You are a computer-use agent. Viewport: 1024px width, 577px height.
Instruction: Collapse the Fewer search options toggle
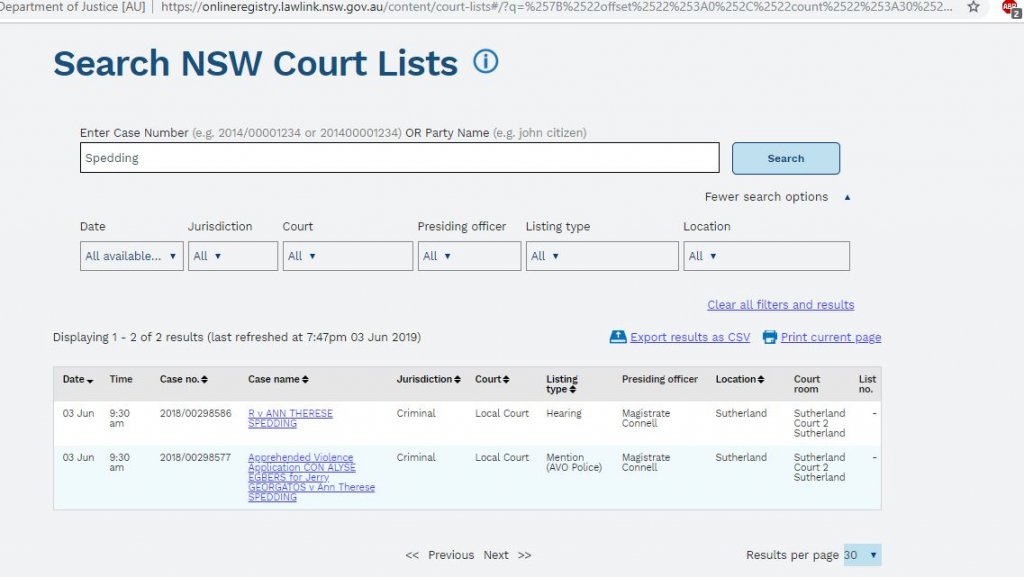(847, 197)
